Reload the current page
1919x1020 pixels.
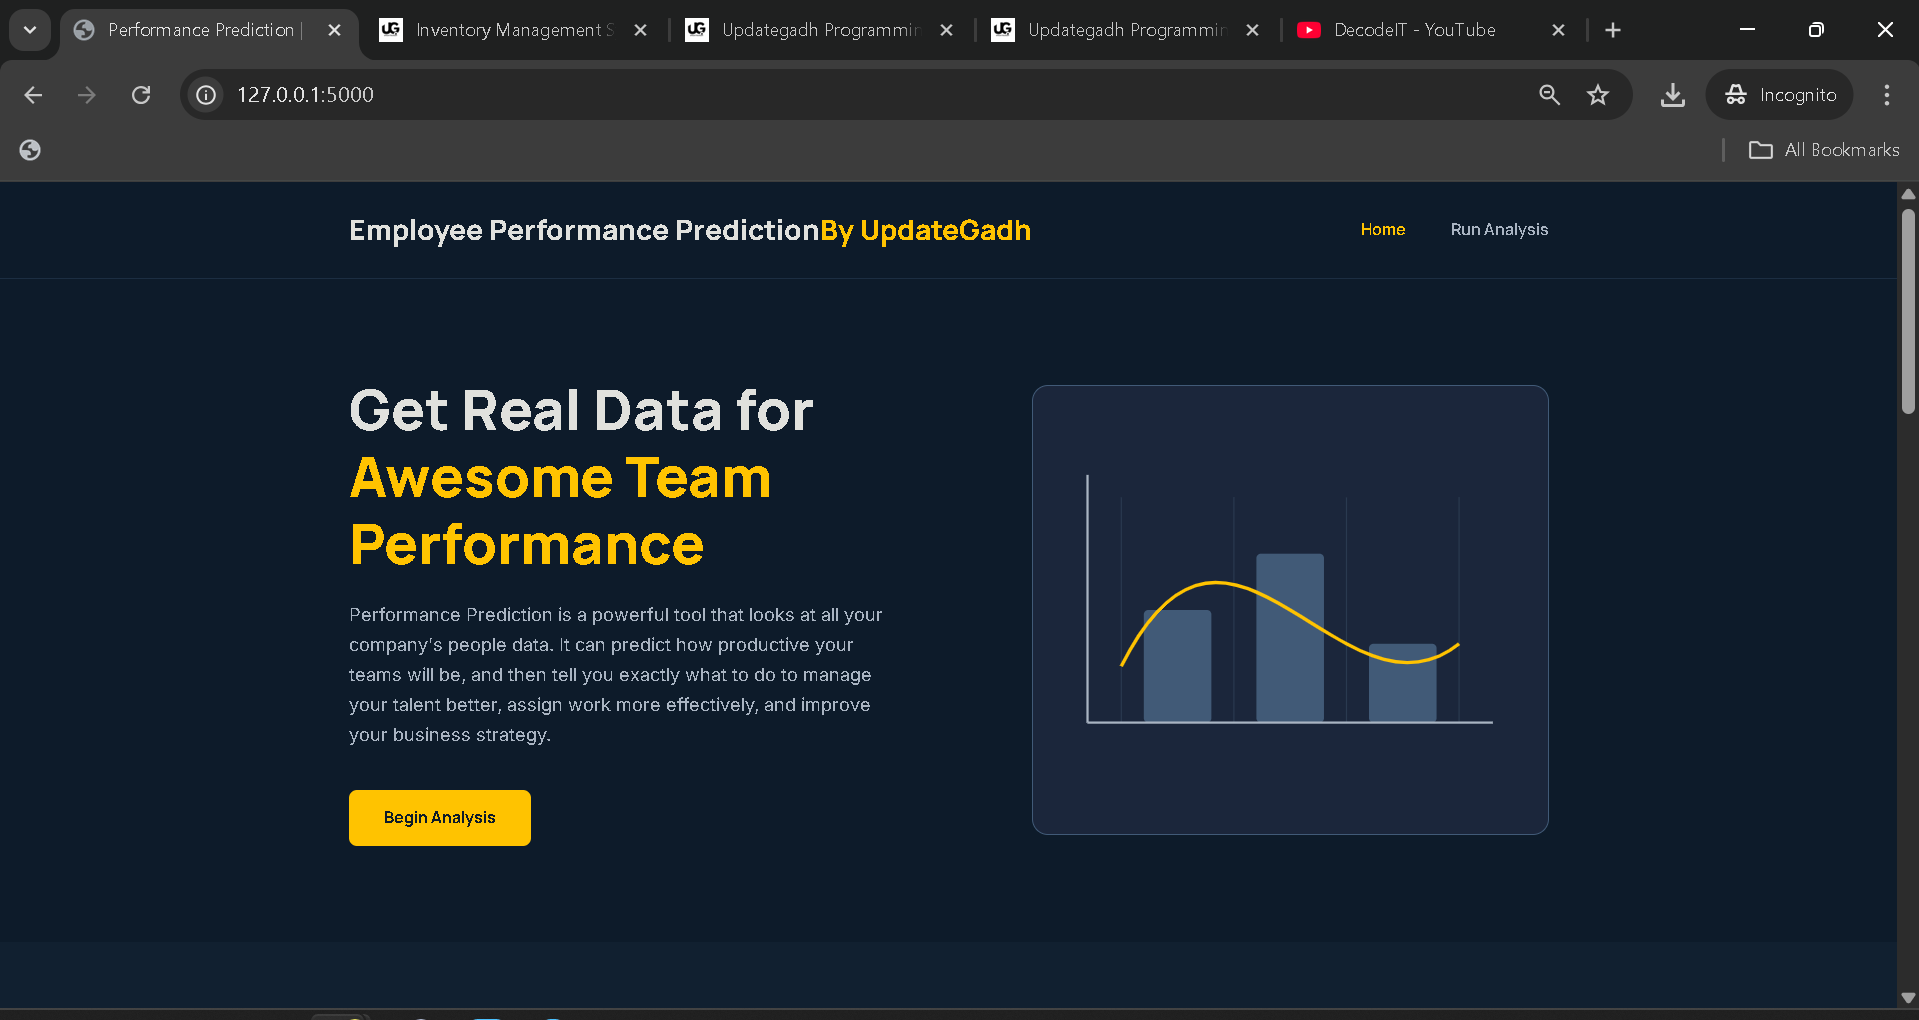click(141, 95)
